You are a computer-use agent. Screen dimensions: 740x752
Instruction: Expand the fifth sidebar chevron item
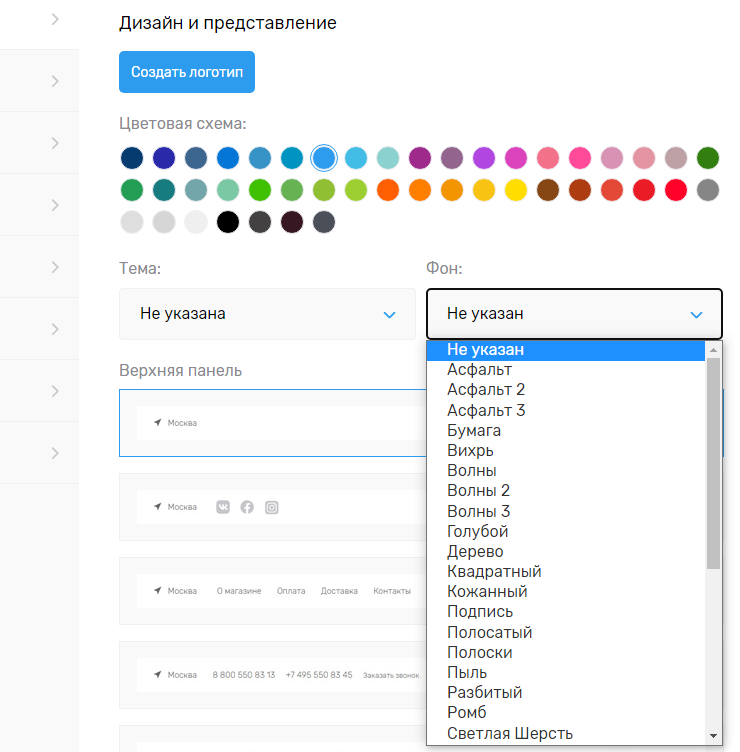point(55,267)
